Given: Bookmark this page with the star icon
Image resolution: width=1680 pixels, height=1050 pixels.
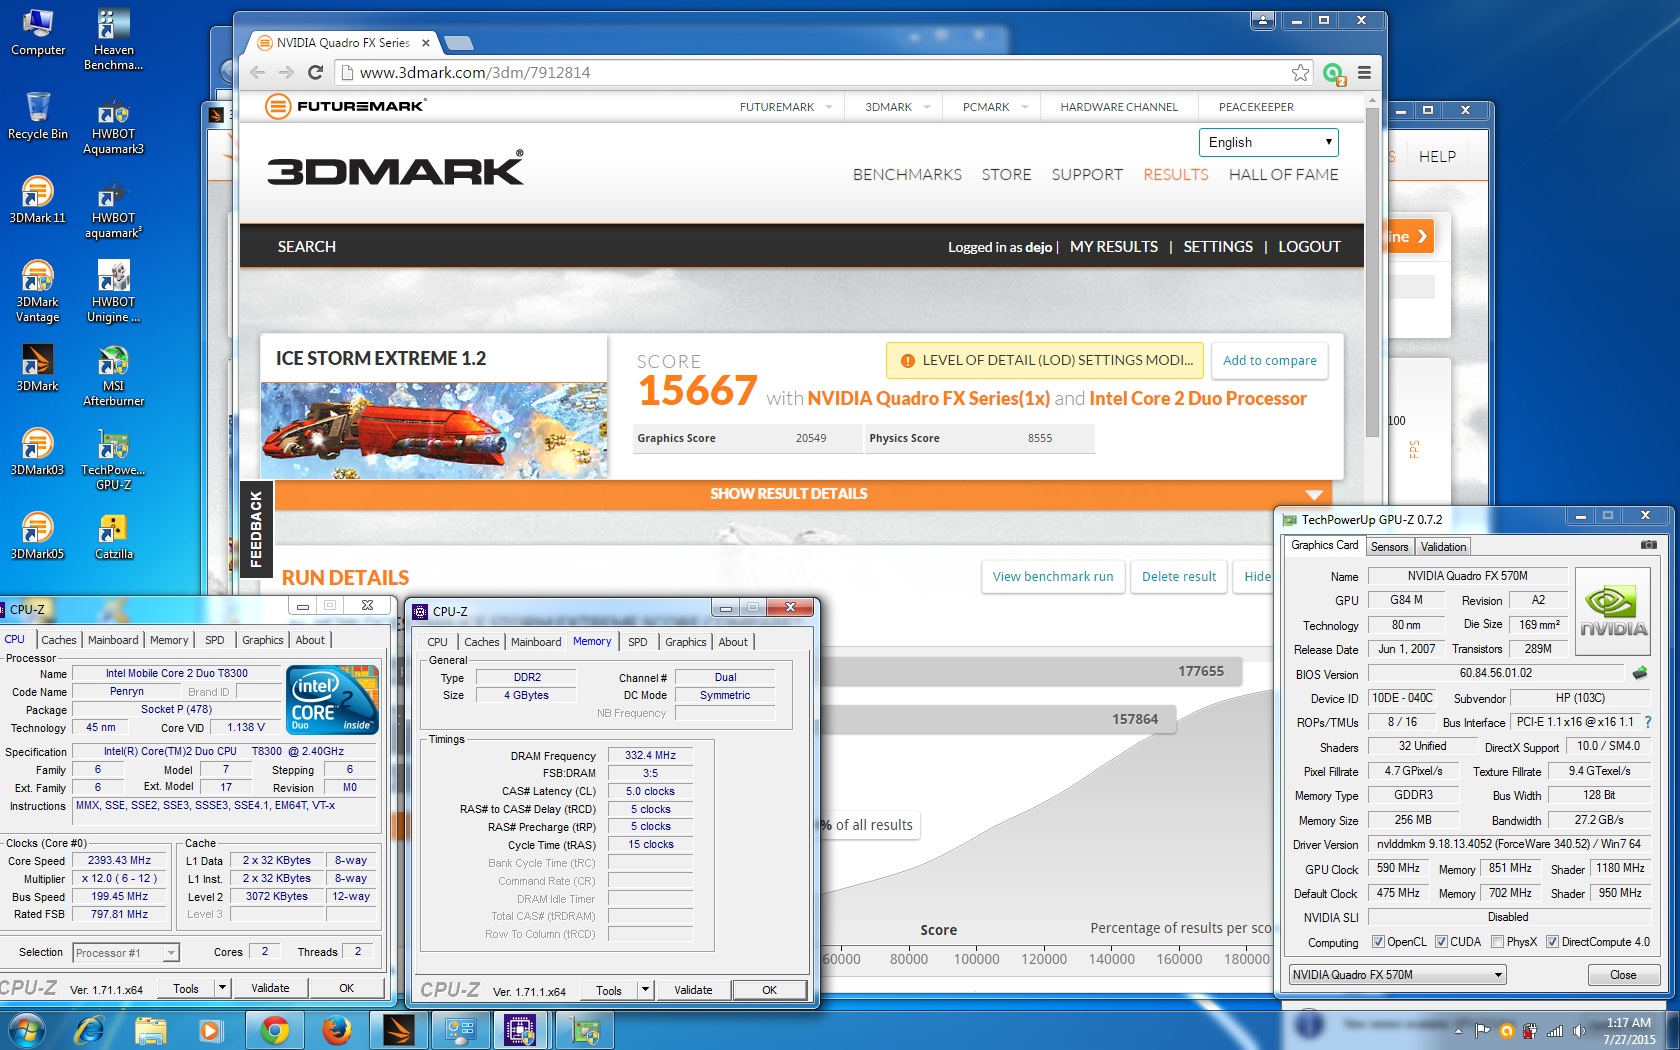Looking at the screenshot, I should coord(1300,72).
